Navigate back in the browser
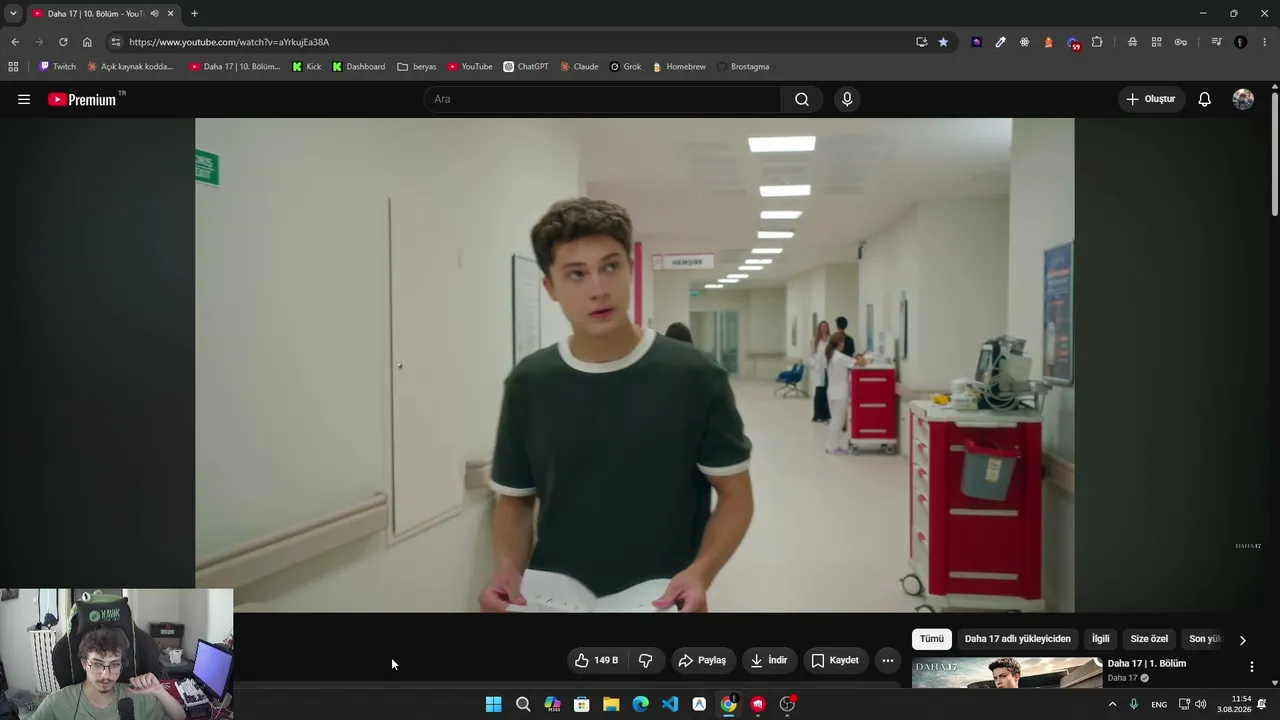Image resolution: width=1280 pixels, height=720 pixels. tap(15, 42)
